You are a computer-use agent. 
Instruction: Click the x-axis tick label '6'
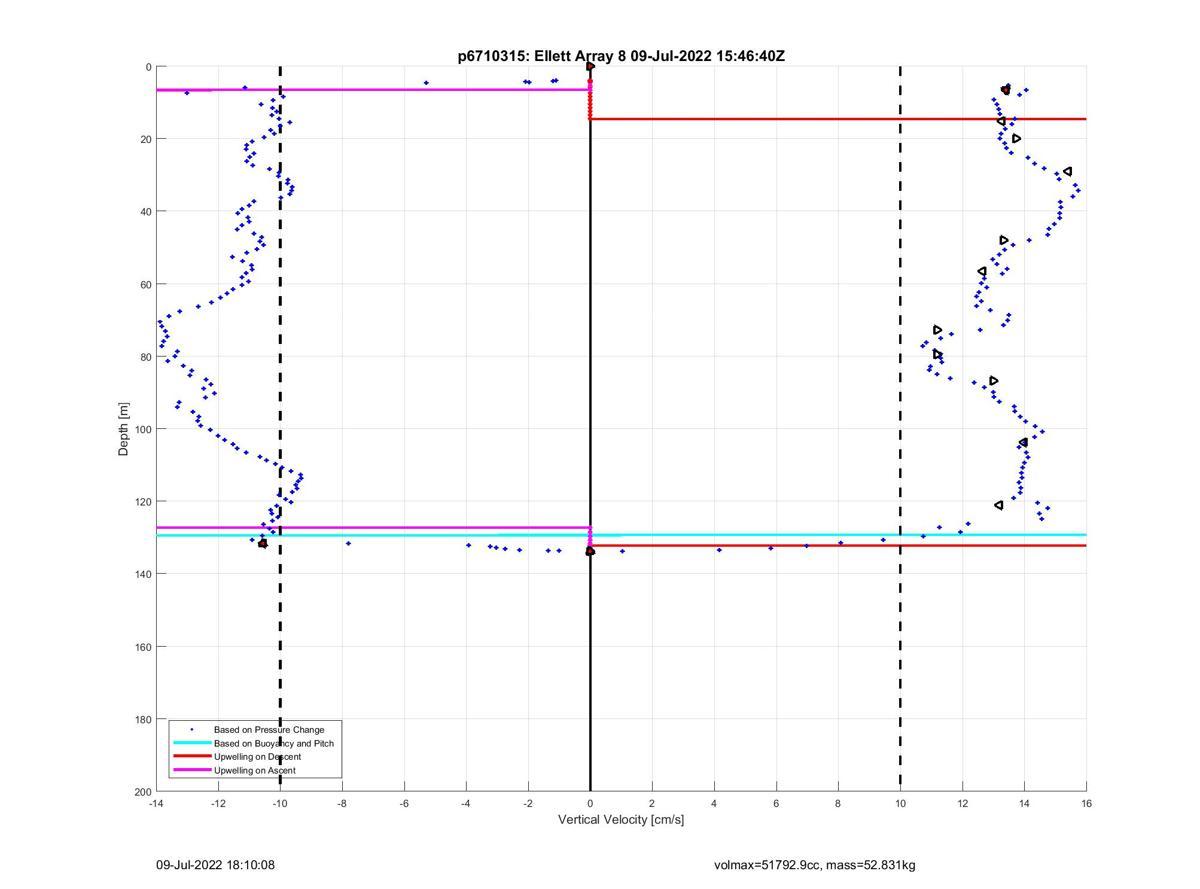(776, 803)
